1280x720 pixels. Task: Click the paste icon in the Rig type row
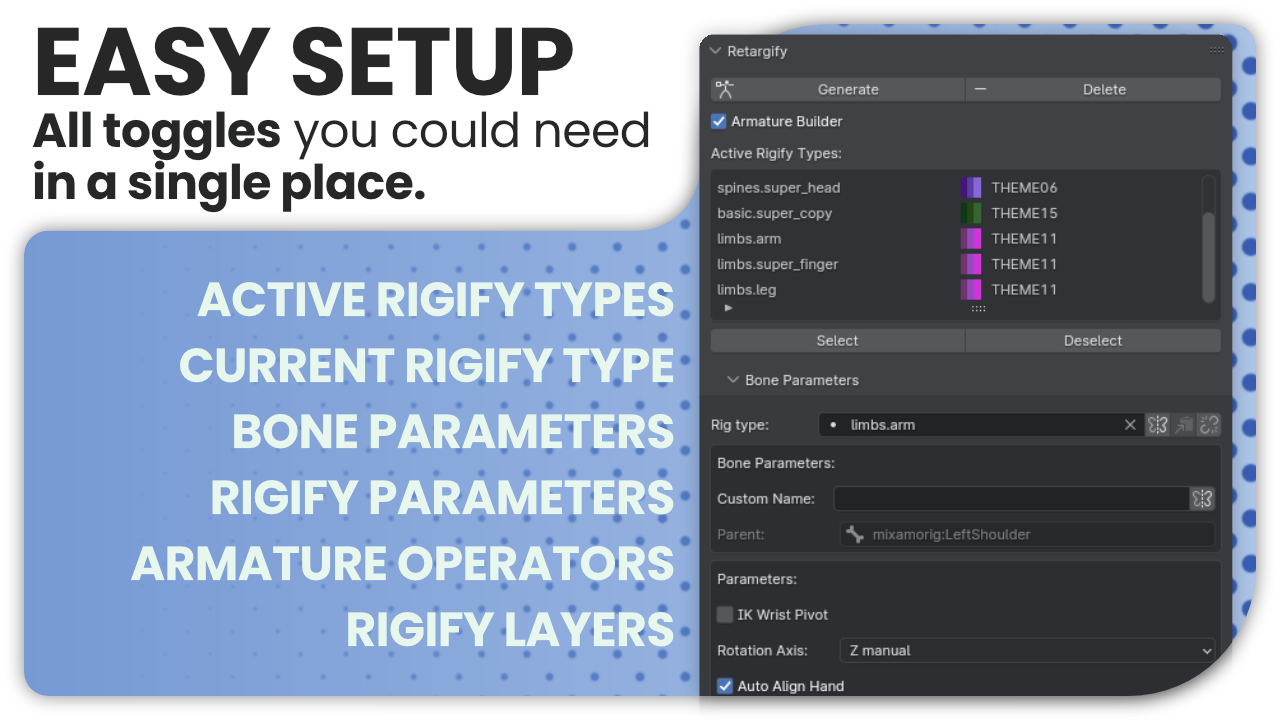pyautogui.click(x=1183, y=424)
